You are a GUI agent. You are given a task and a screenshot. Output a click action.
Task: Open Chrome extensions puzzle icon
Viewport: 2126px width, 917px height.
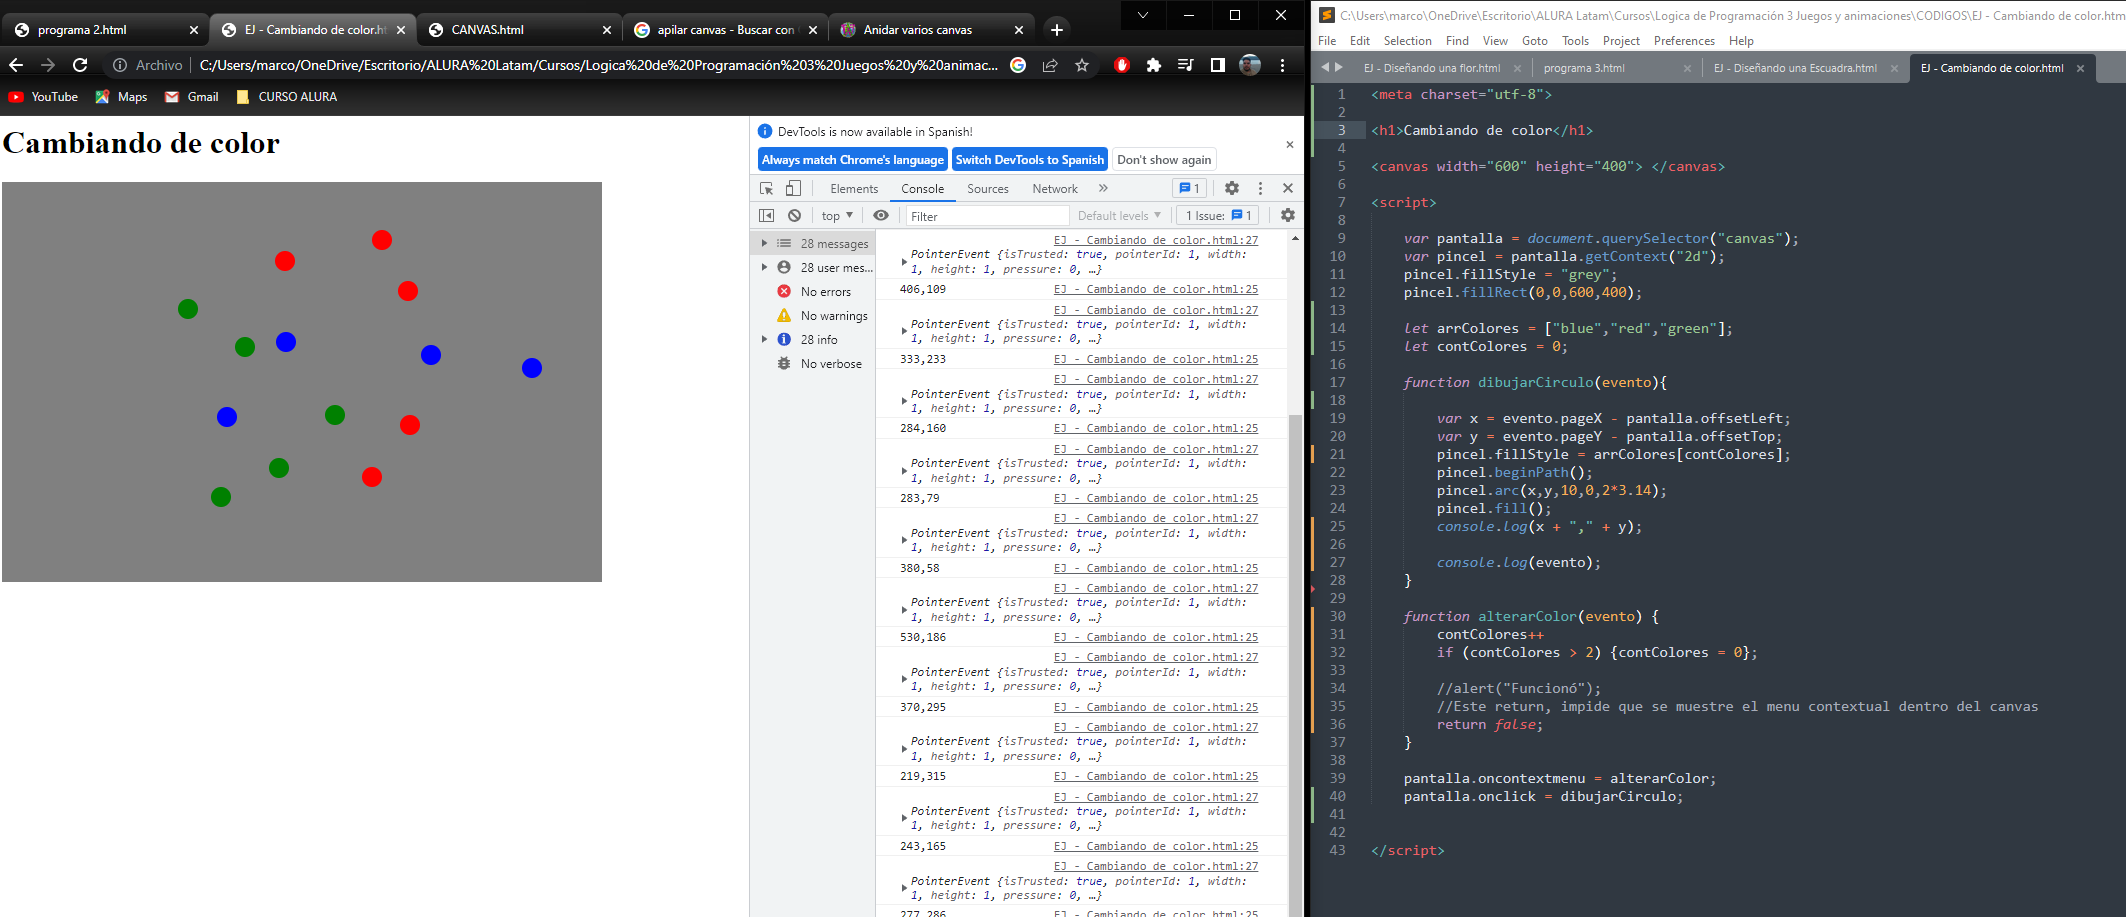tap(1154, 65)
